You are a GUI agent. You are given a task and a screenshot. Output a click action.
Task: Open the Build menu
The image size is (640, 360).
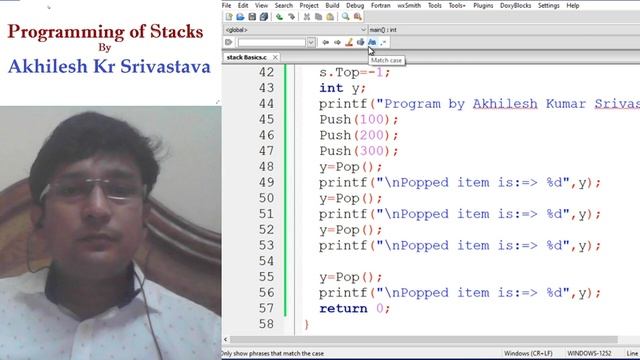332,6
